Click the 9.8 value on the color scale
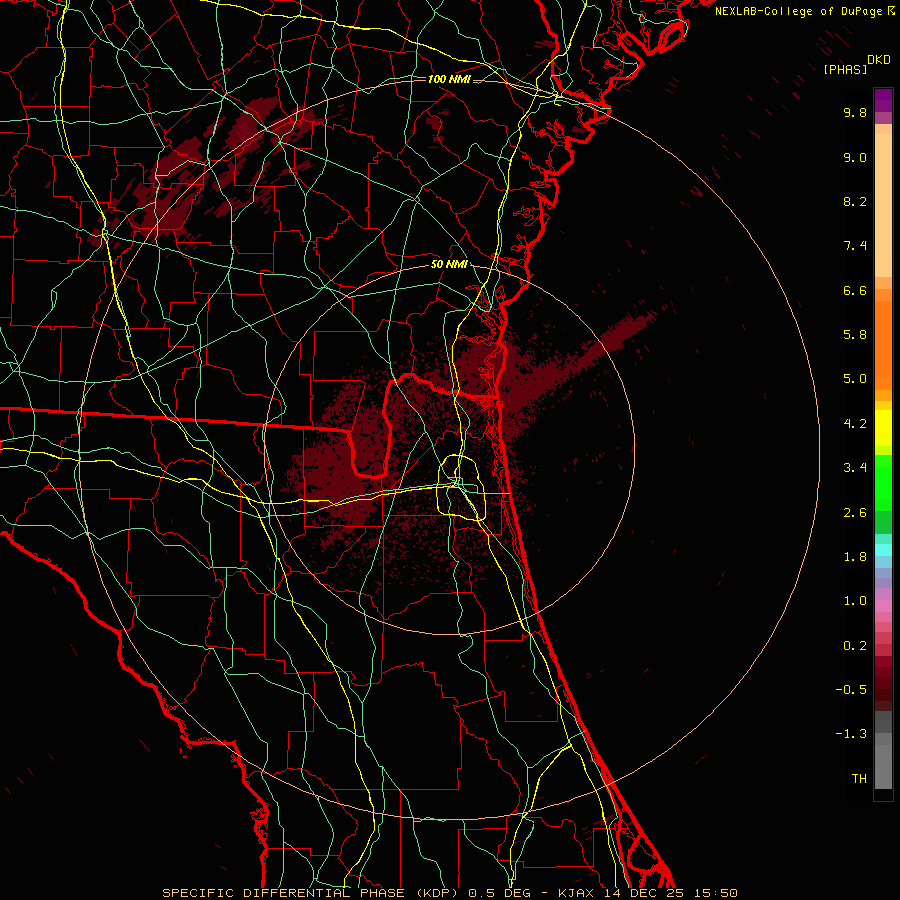 [x=855, y=112]
